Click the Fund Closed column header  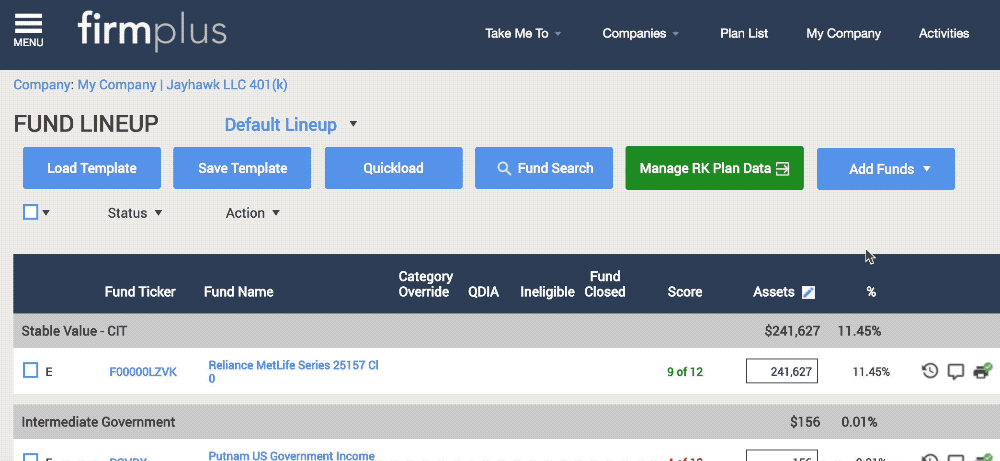[605, 284]
